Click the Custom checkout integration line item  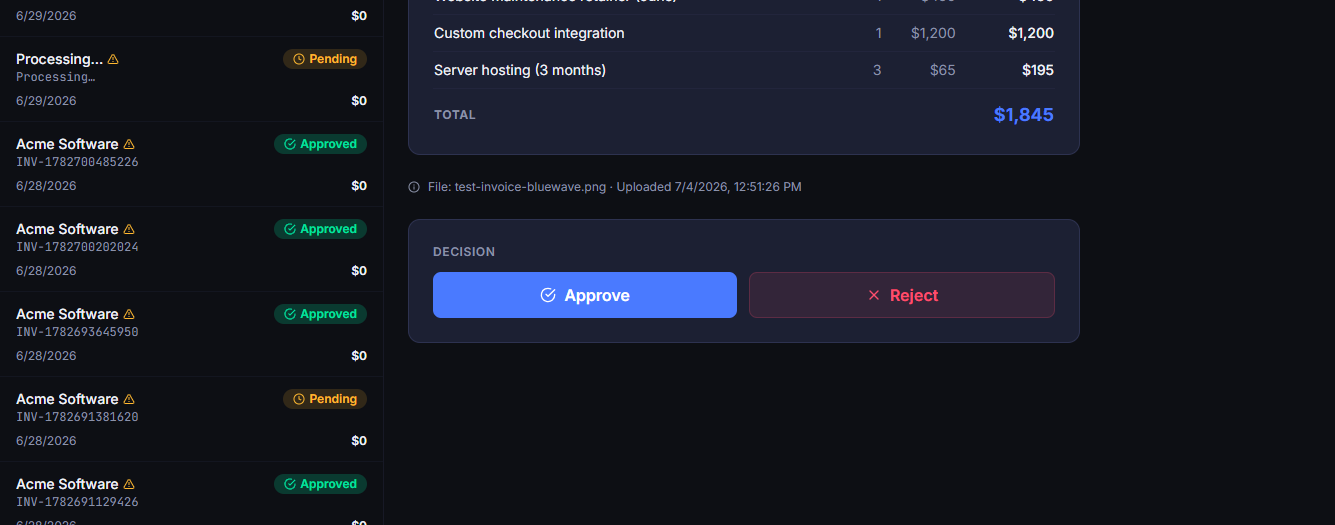tap(744, 33)
